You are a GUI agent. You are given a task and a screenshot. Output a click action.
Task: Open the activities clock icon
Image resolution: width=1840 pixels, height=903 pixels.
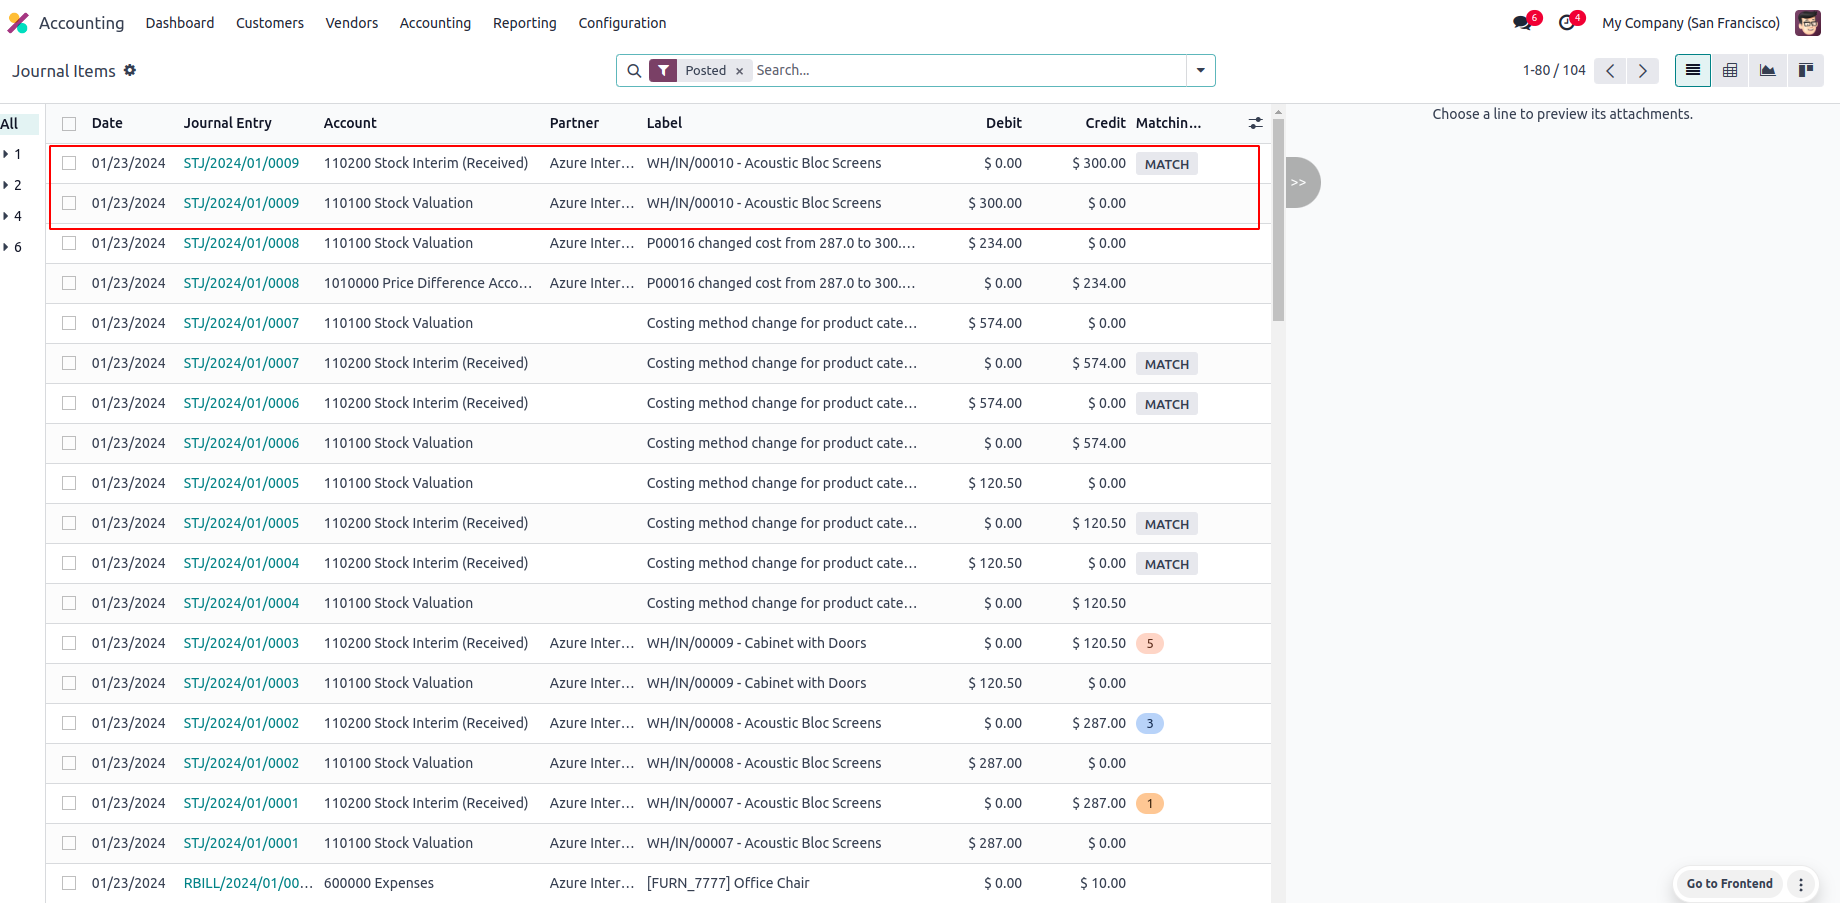pos(1567,23)
